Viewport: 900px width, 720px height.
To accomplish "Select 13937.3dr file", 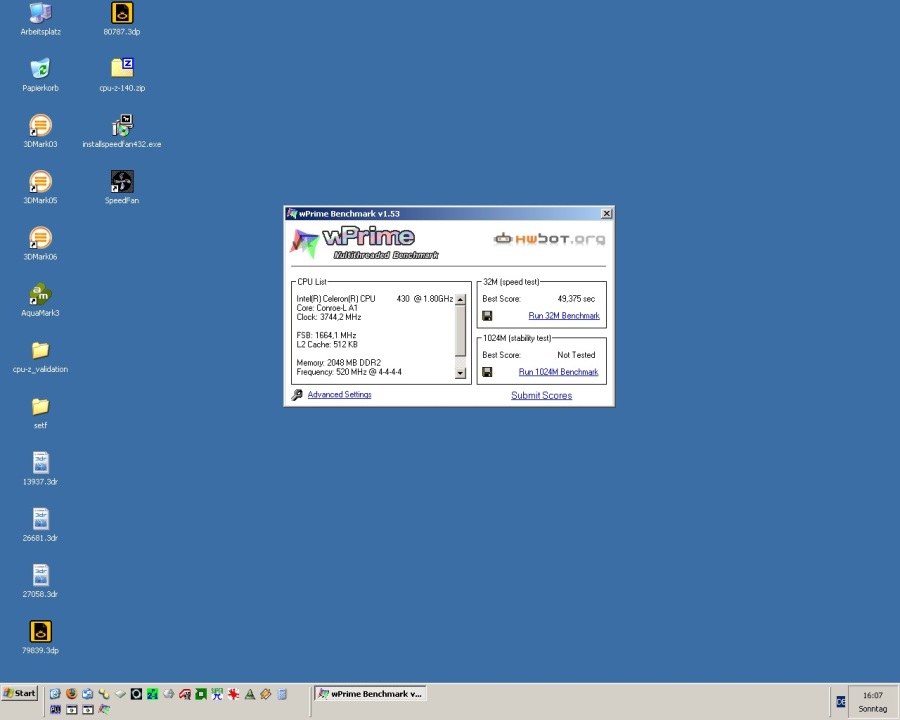I will click(40, 469).
